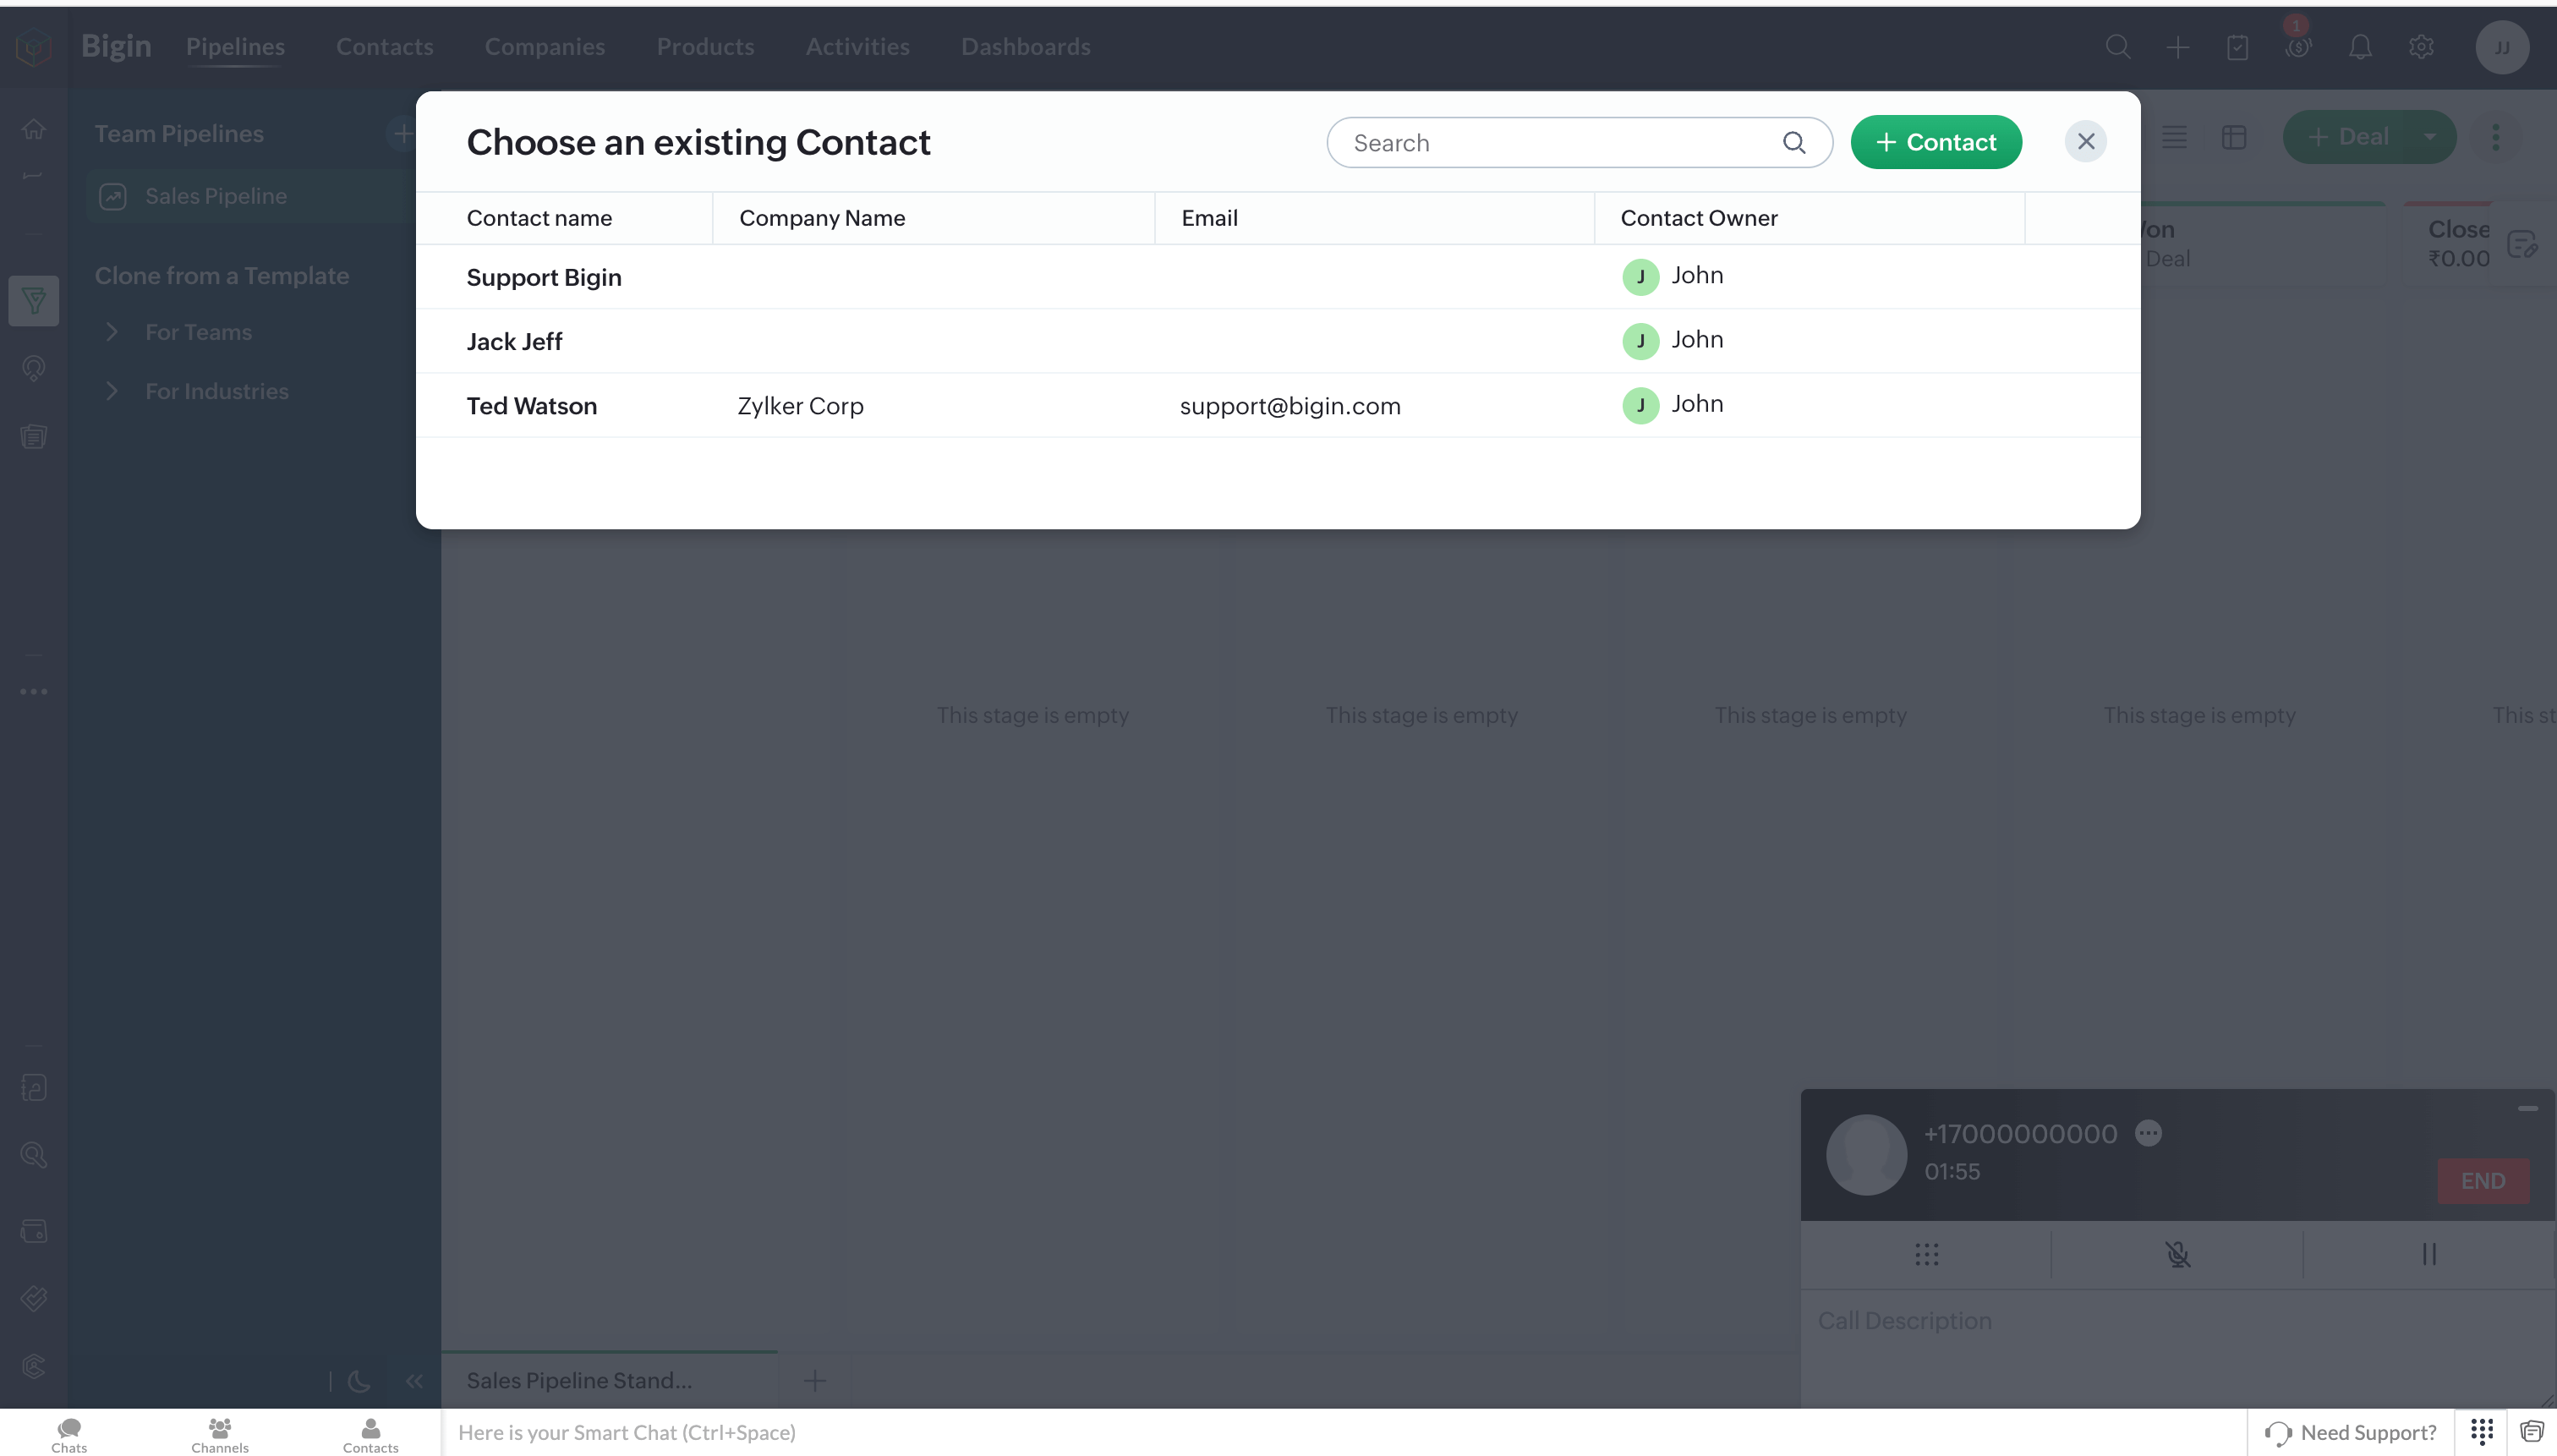Click the call options ellipsis bubble
Screen dimensions: 2557x1456
click(2148, 1133)
